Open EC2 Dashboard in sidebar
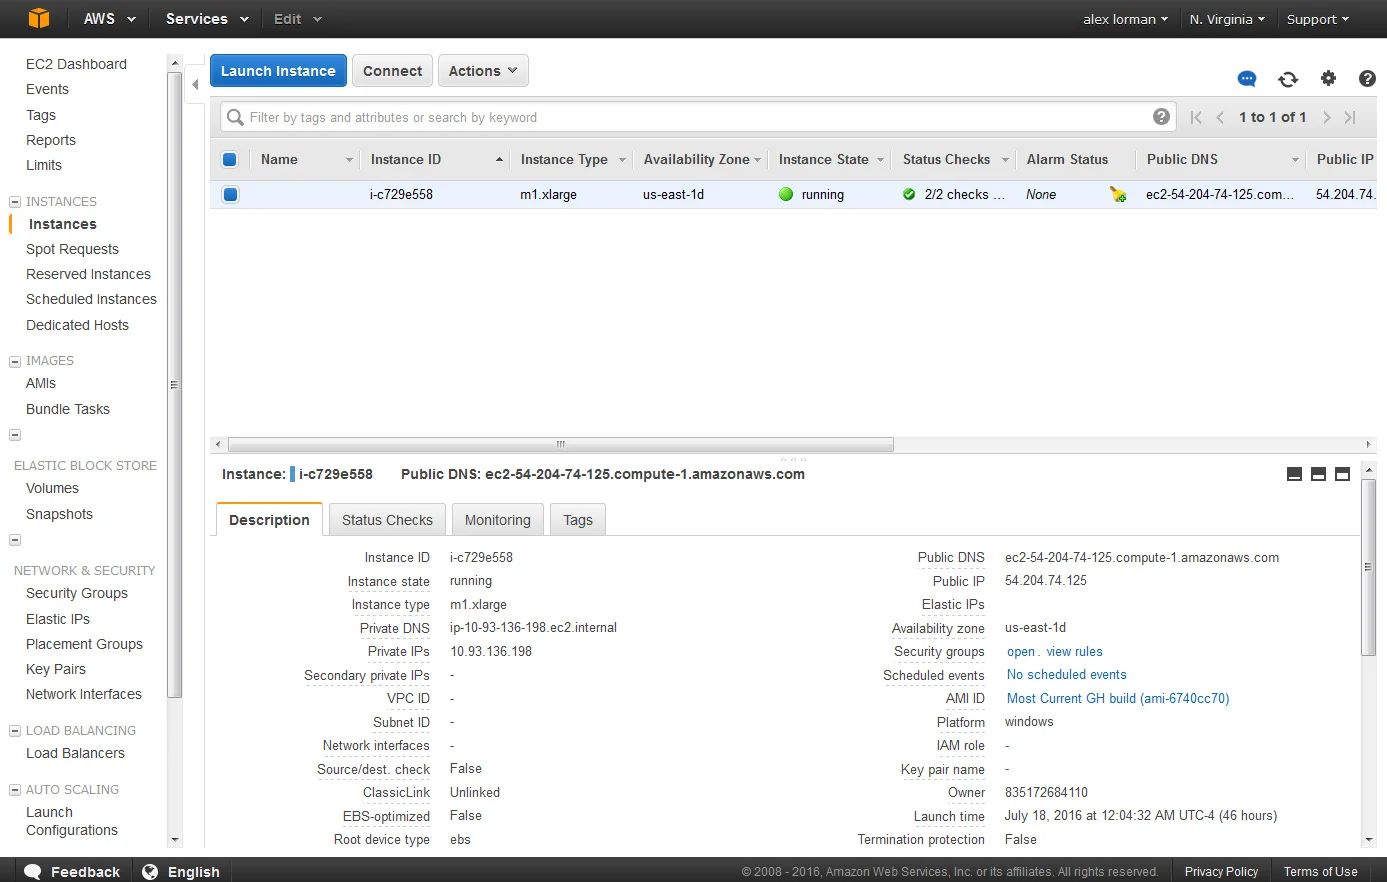Viewport: 1387px width, 882px height. 76,64
